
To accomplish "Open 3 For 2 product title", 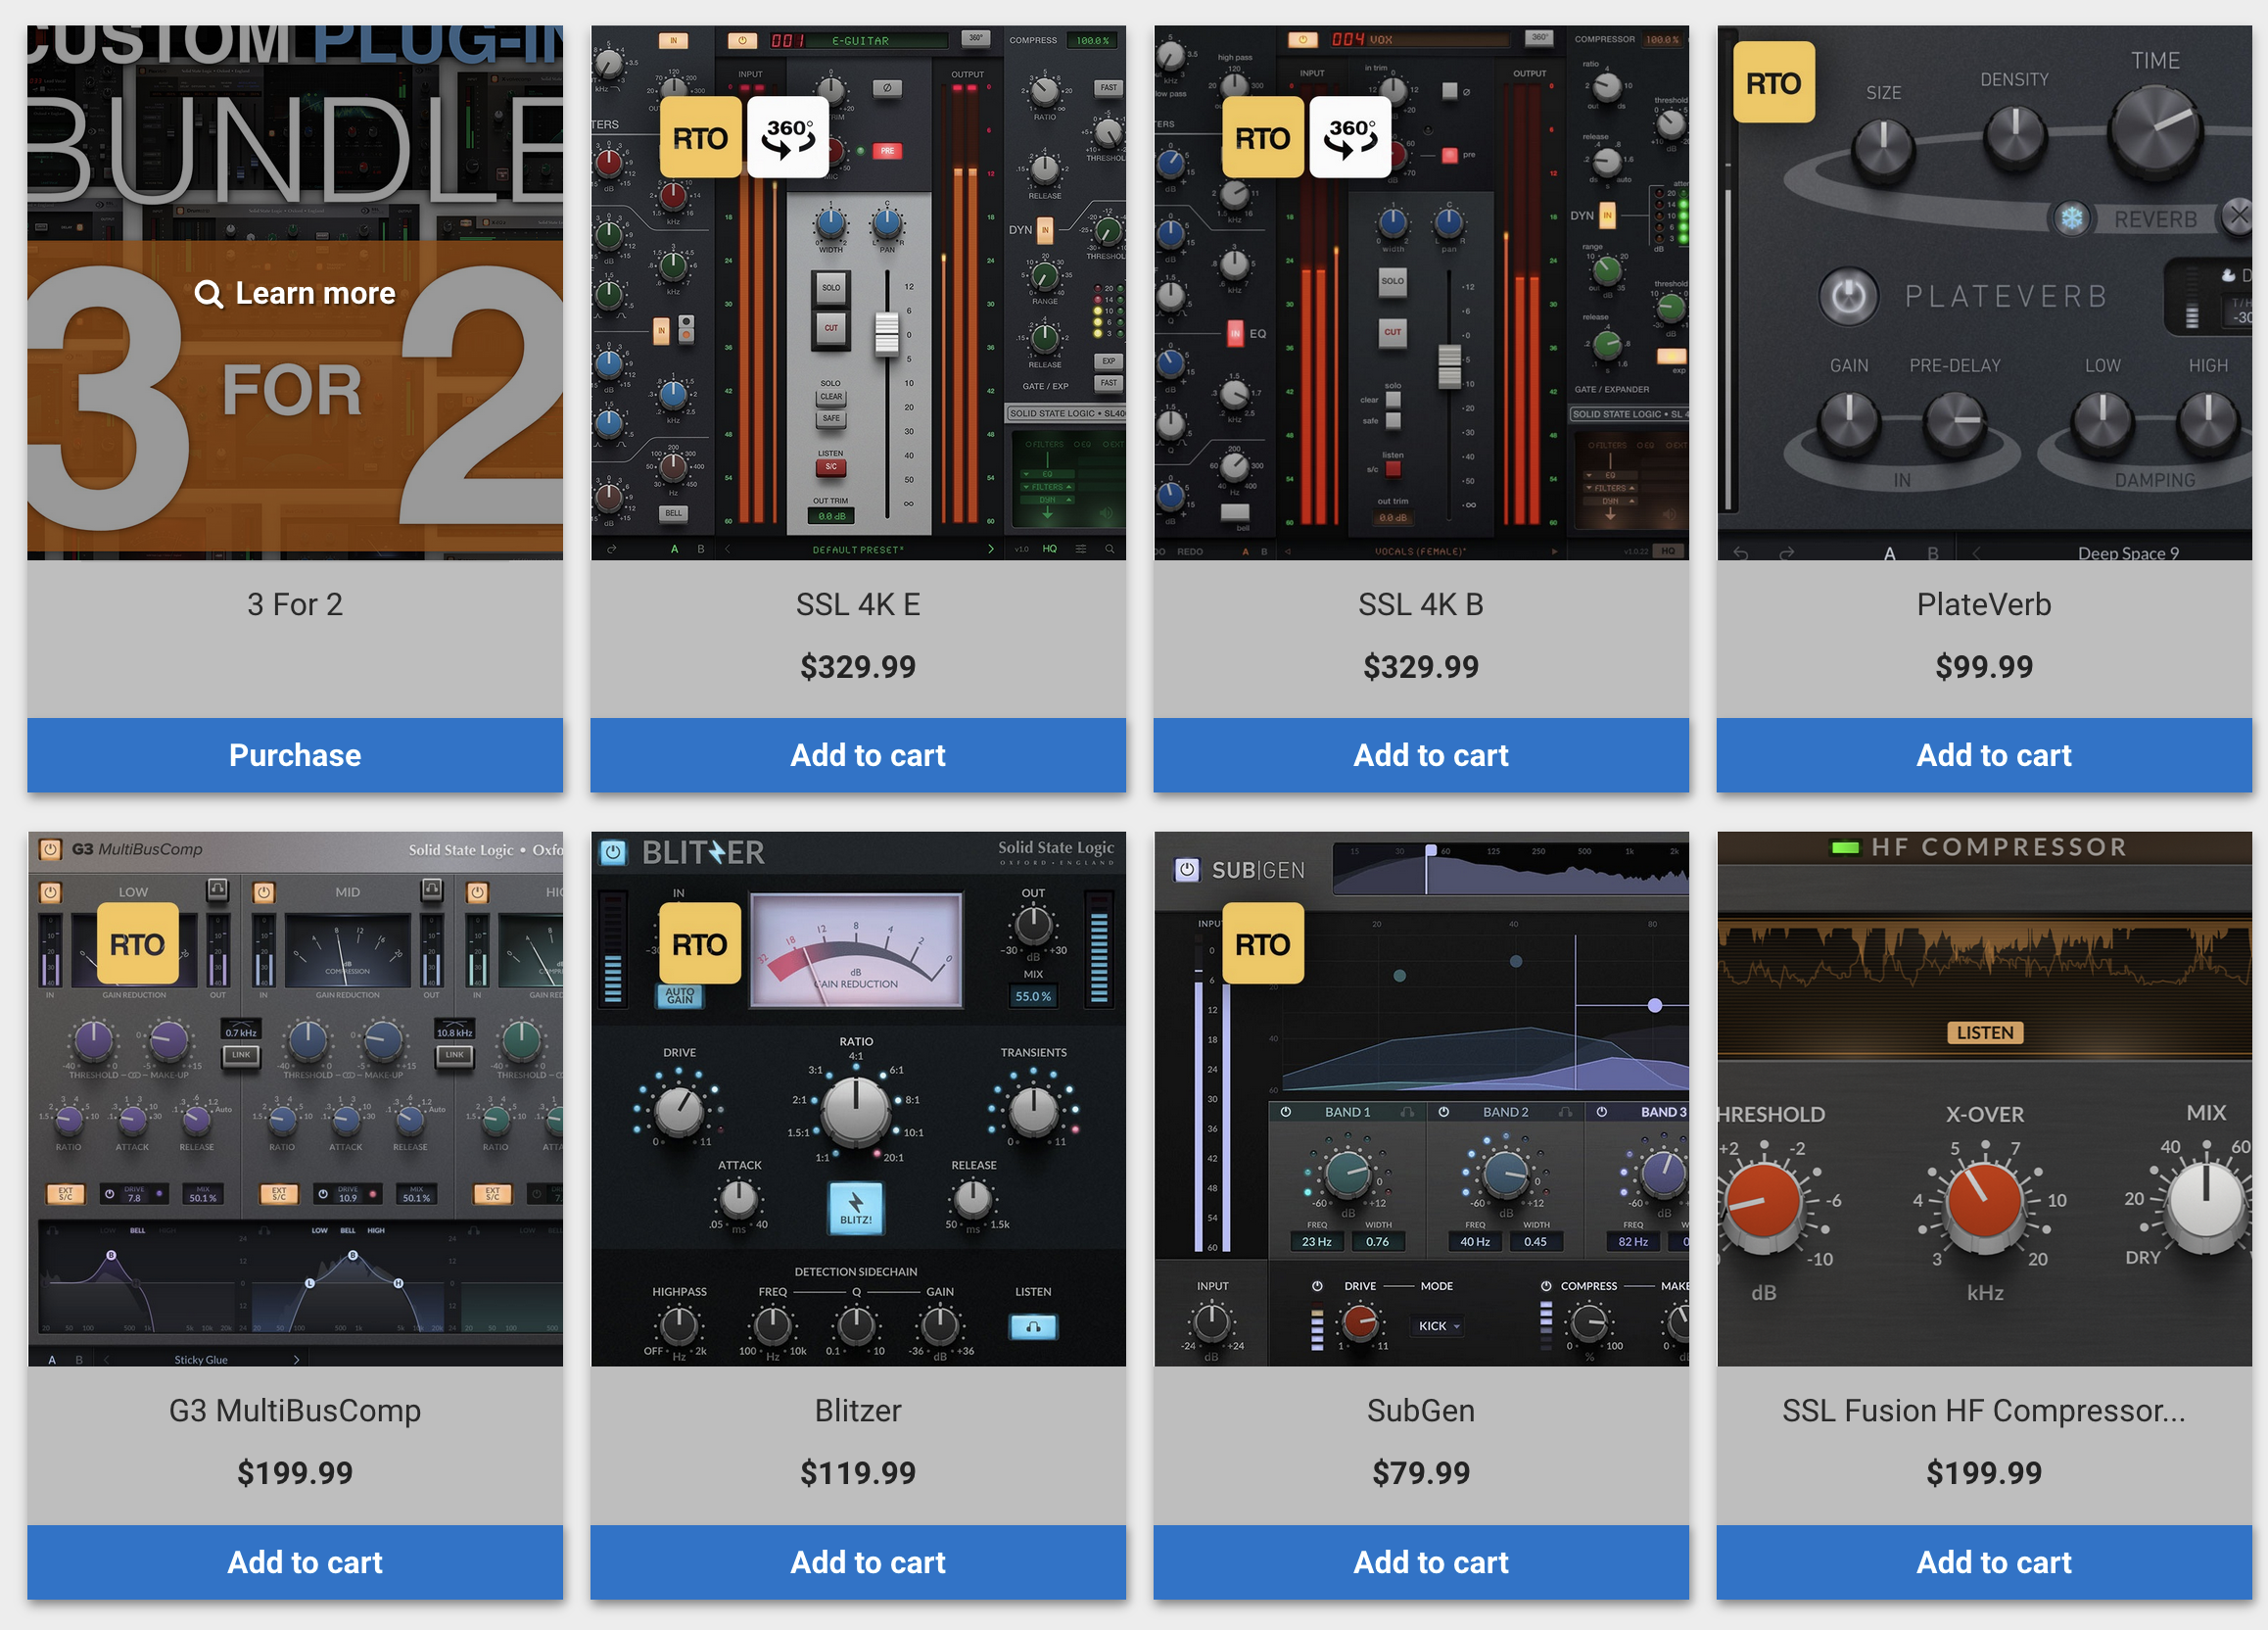I will [295, 605].
